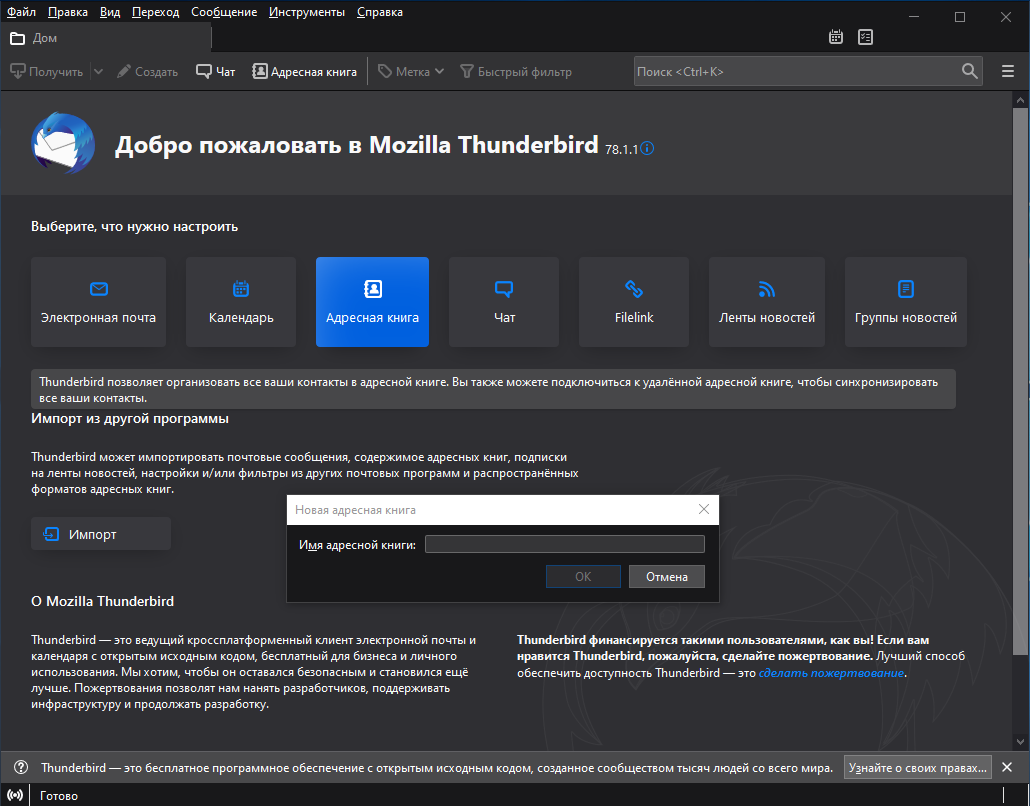Click the help icon in notification bar
This screenshot has width=1030, height=806.
click(21, 767)
